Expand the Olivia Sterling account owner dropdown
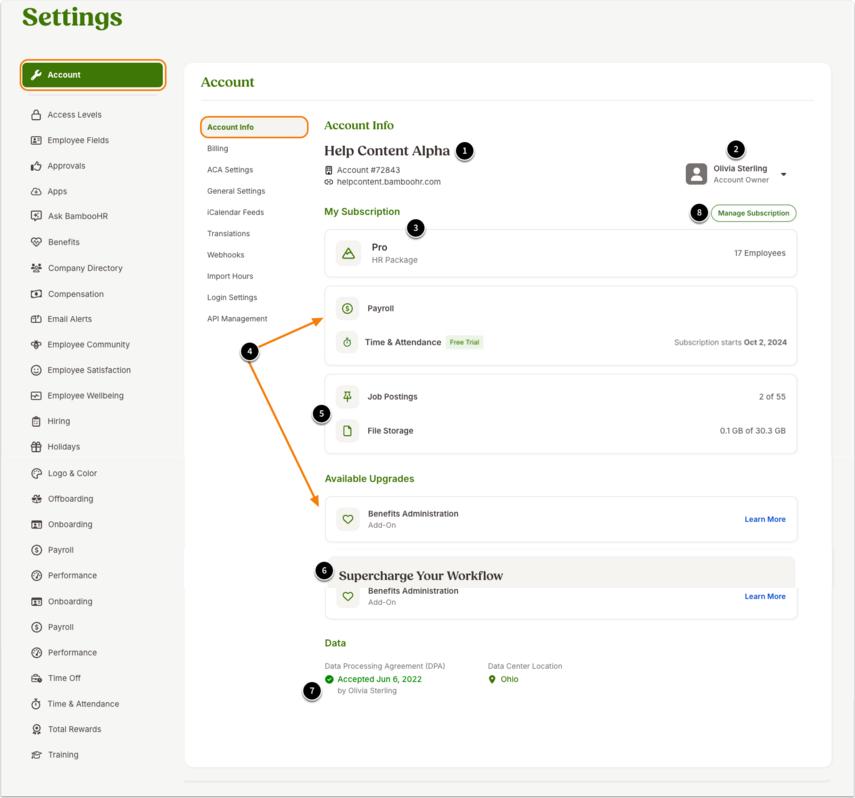This screenshot has height=798, width=855. click(x=784, y=175)
